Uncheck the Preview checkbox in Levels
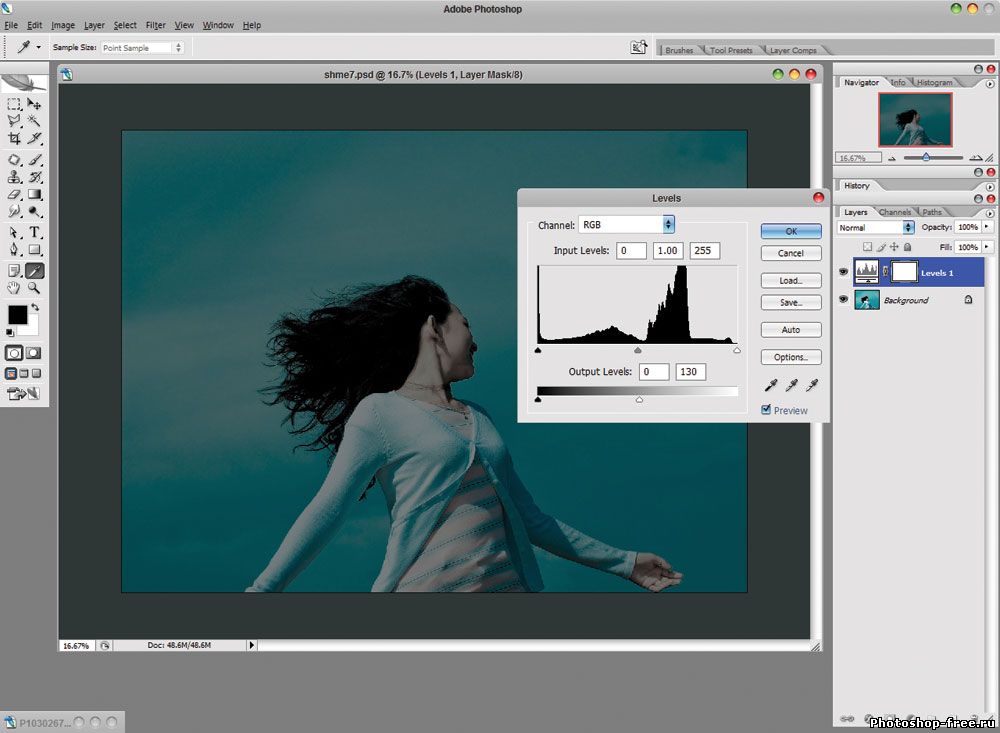1000x733 pixels. pos(767,410)
